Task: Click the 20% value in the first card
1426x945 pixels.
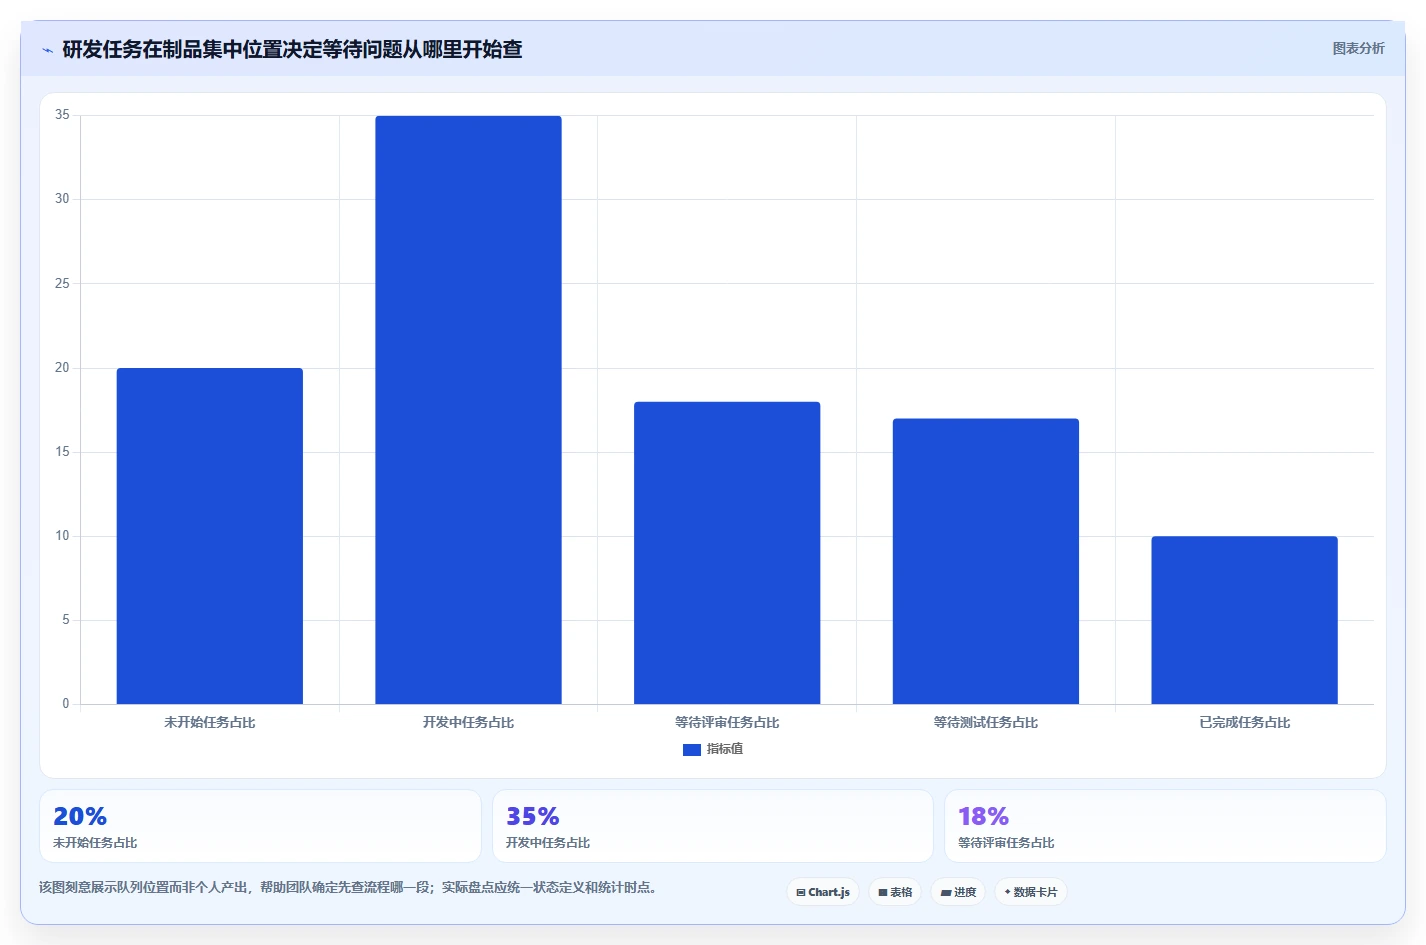Action: pyautogui.click(x=80, y=816)
